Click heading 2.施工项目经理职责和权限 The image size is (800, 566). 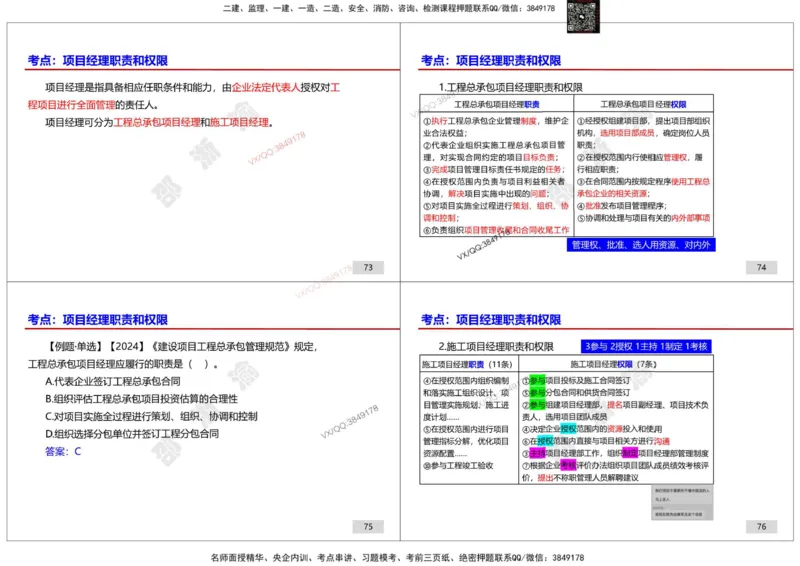click(x=496, y=347)
